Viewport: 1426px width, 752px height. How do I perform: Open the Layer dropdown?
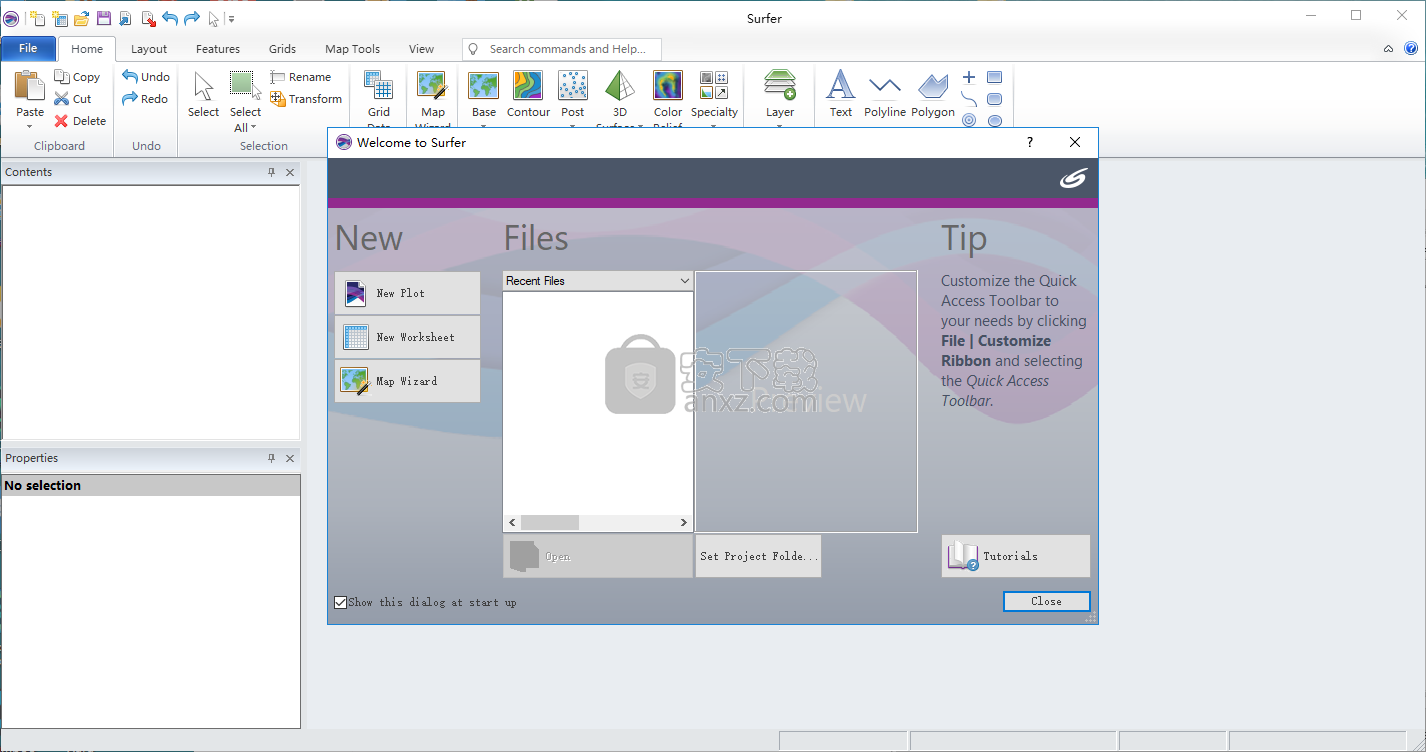[780, 126]
